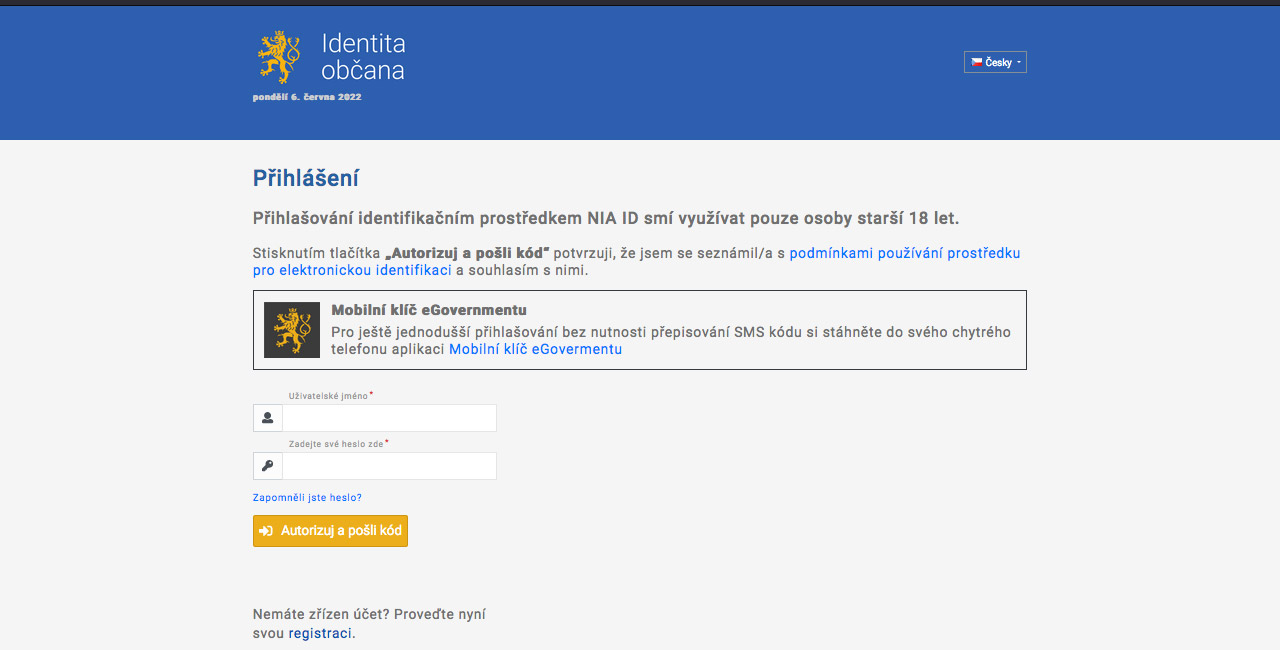
Task: Open the Česky language dropdown
Action: click(995, 62)
